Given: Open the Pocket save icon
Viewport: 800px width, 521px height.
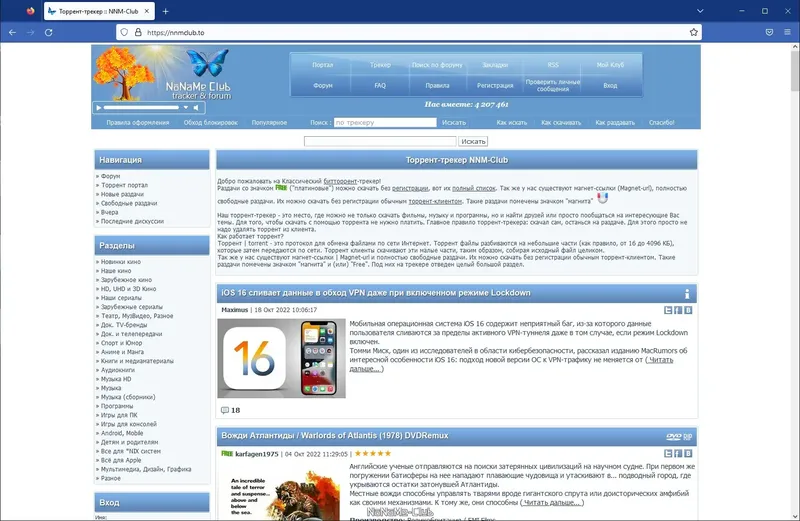Looking at the screenshot, I should click(x=769, y=32).
